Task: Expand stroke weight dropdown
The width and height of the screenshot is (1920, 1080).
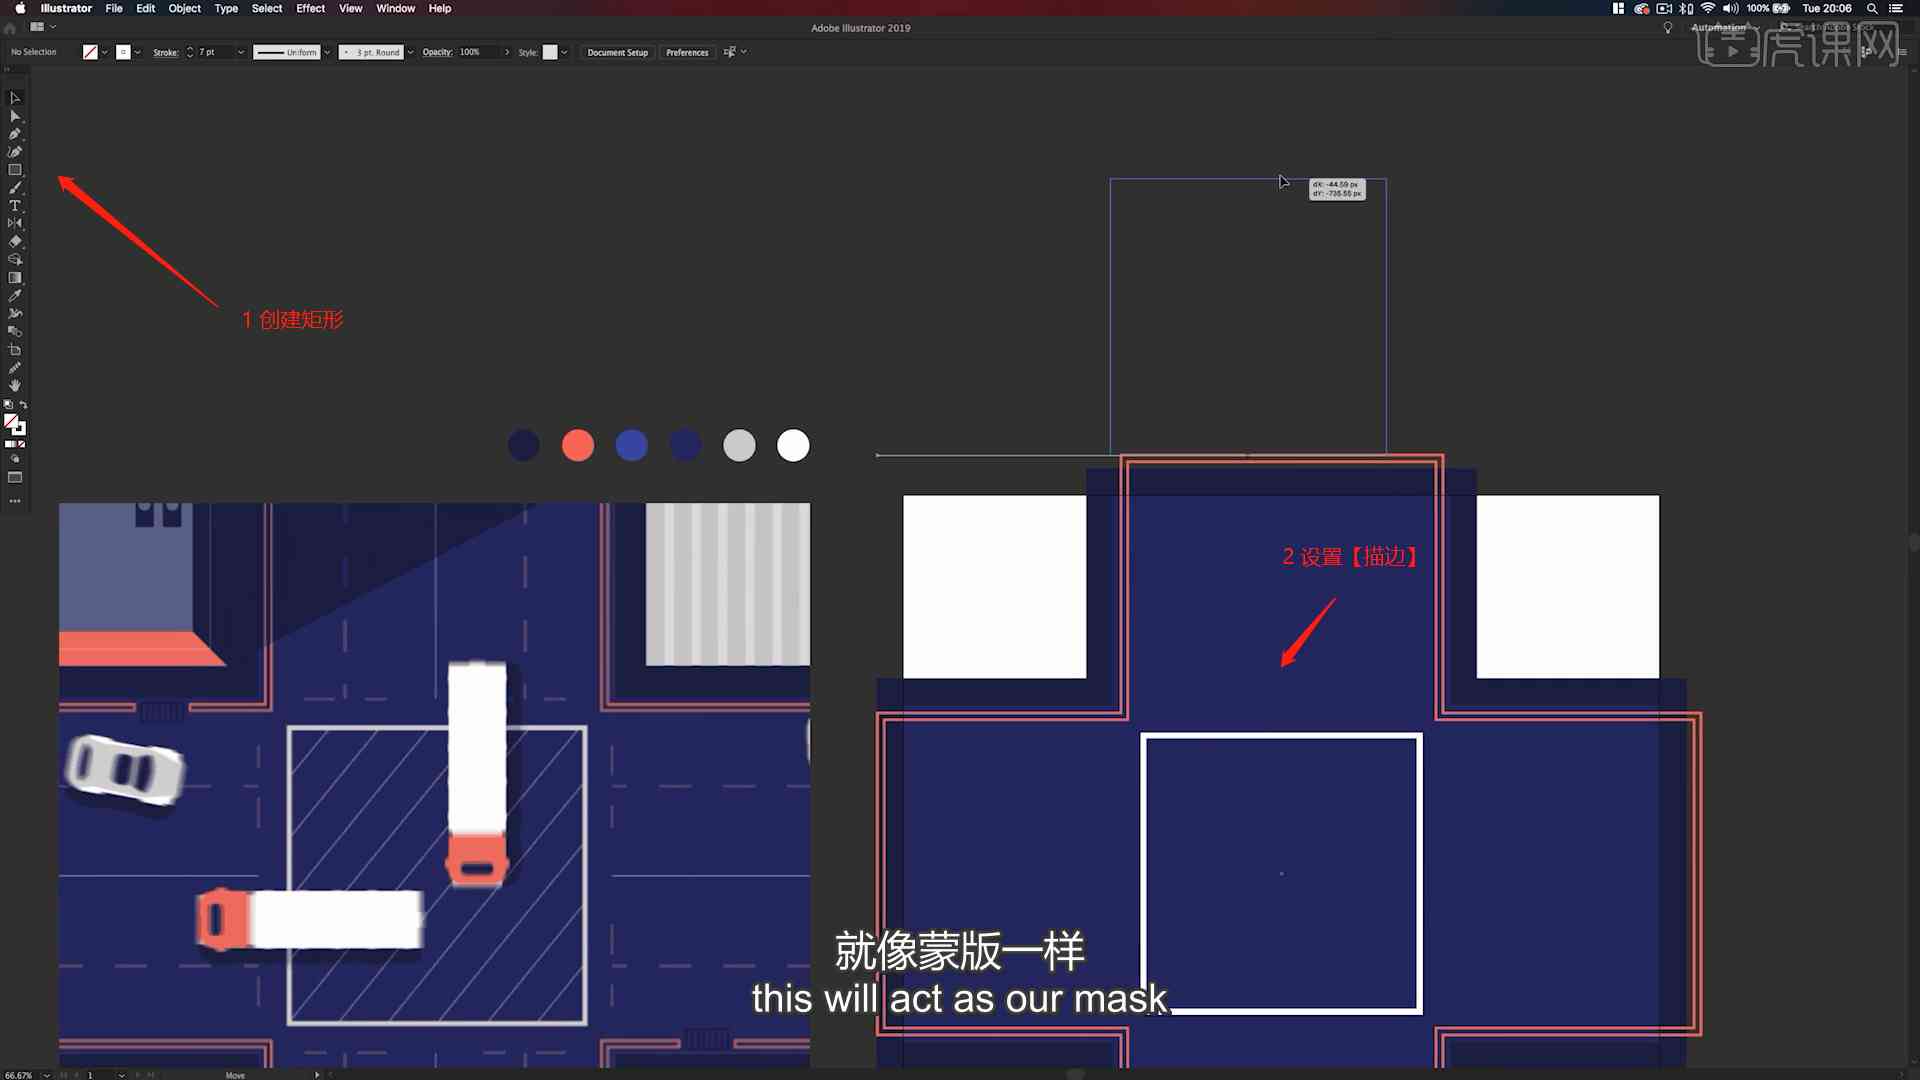Action: coord(241,52)
